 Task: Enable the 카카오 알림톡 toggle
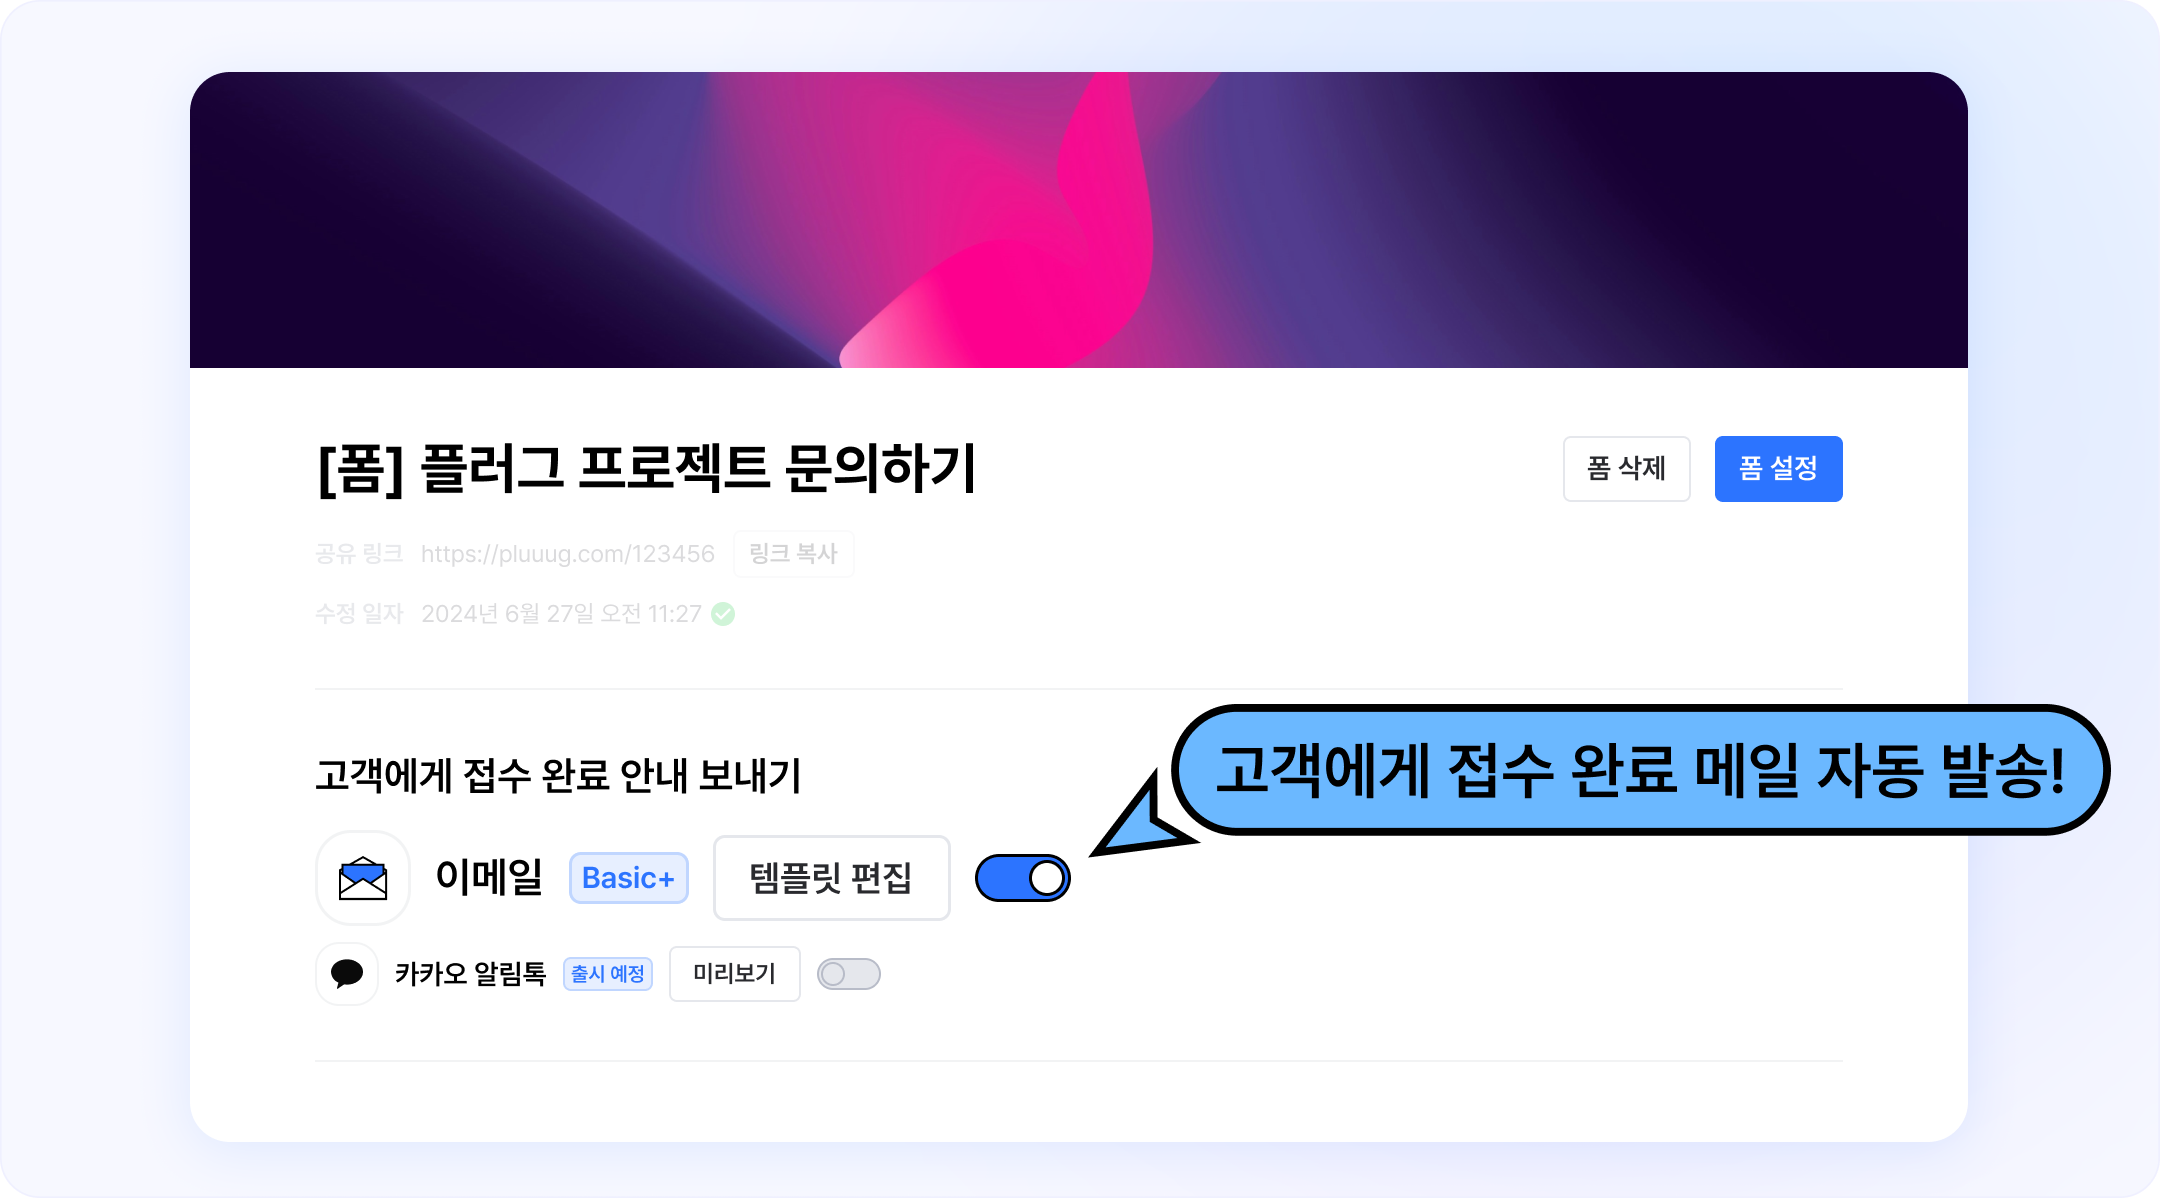849,974
